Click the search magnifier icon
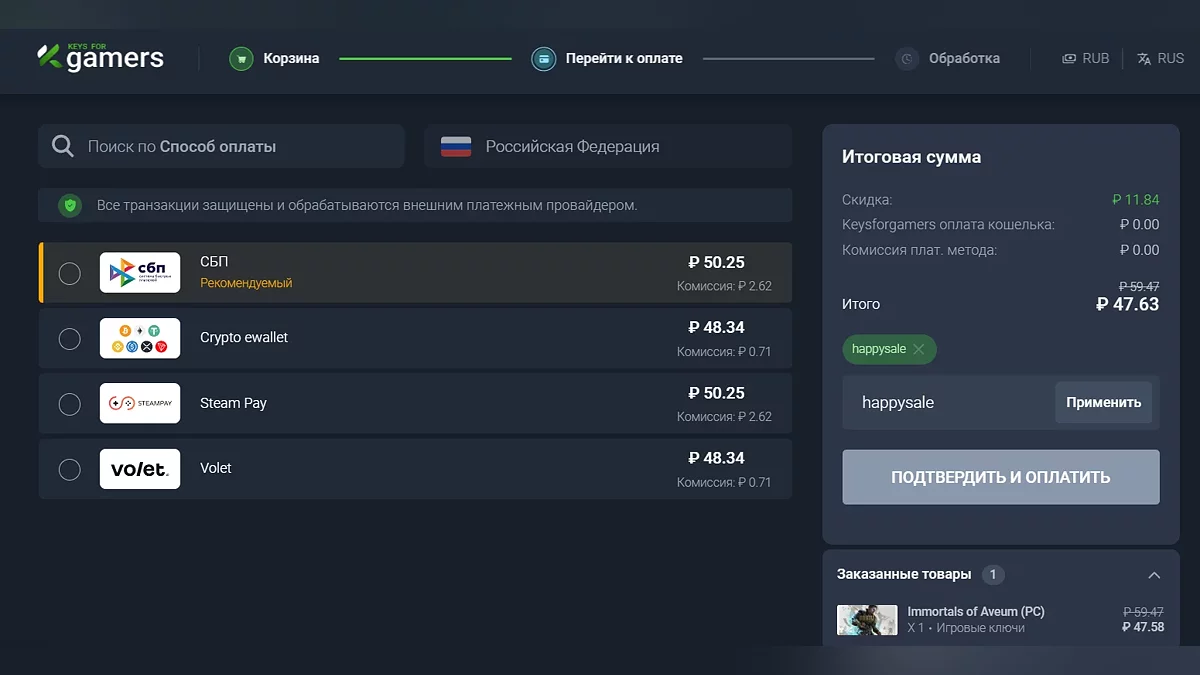This screenshot has width=1200, height=675. 63,147
